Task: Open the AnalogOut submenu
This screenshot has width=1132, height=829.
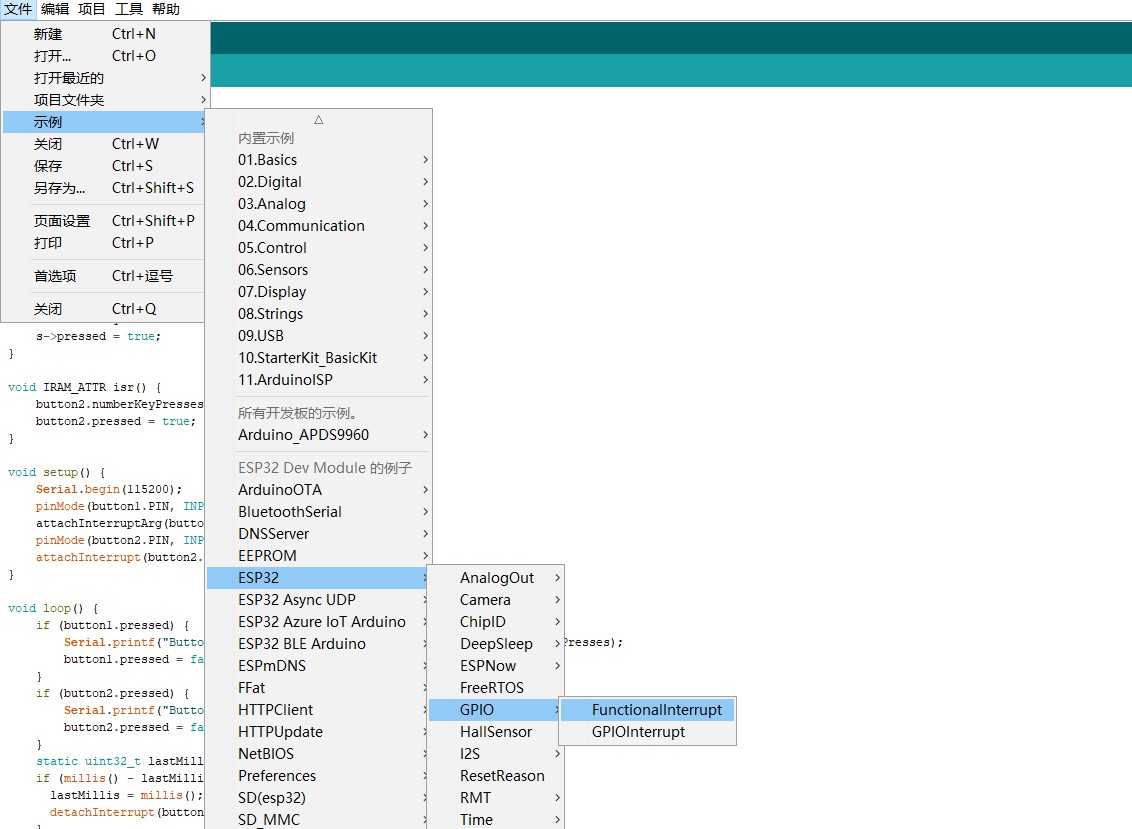Action: pyautogui.click(x=496, y=578)
